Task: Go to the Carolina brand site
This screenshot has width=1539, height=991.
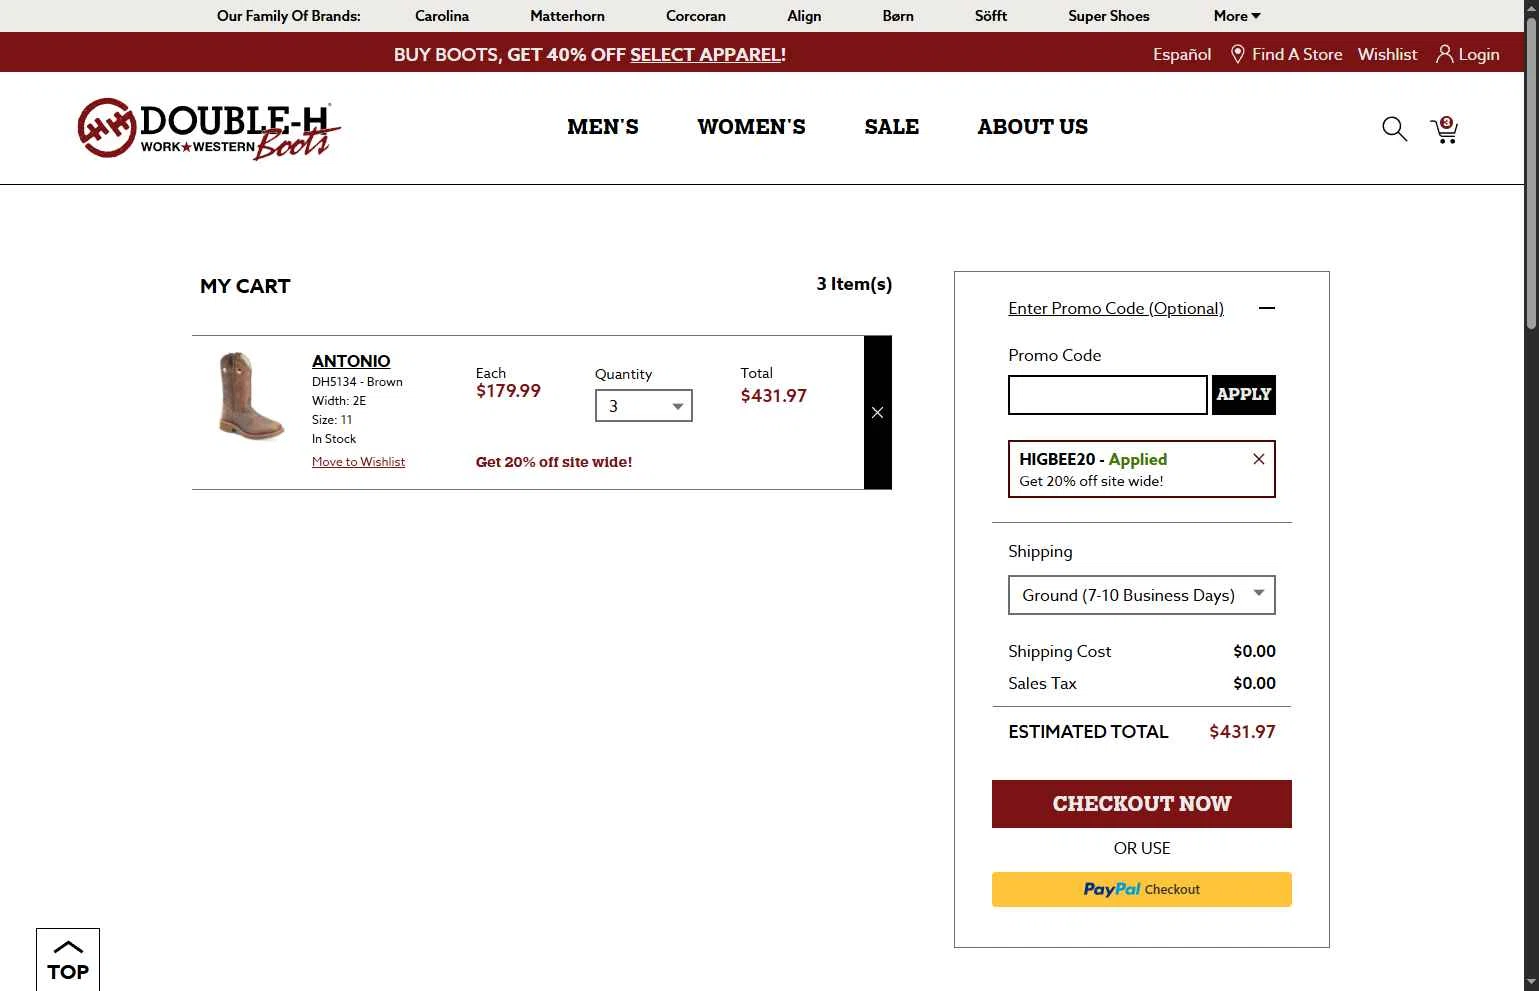Action: (x=442, y=16)
